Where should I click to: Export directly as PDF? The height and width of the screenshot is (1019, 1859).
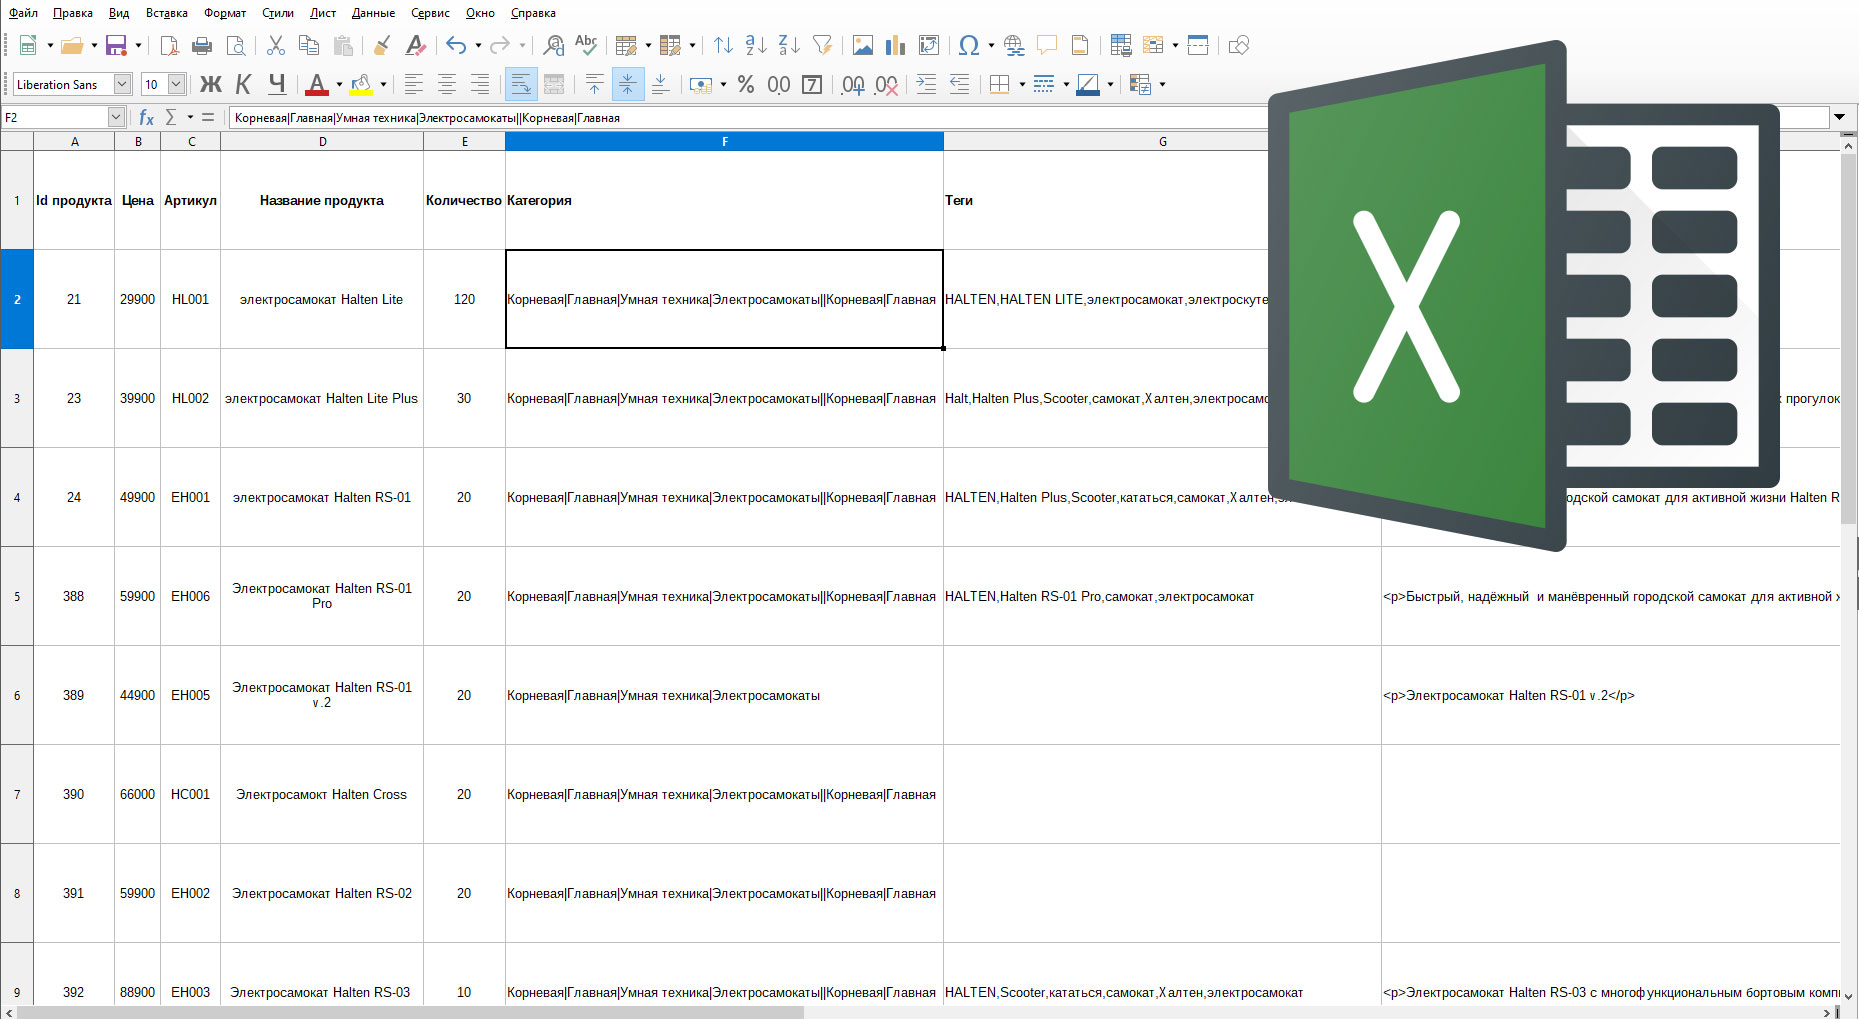169,45
